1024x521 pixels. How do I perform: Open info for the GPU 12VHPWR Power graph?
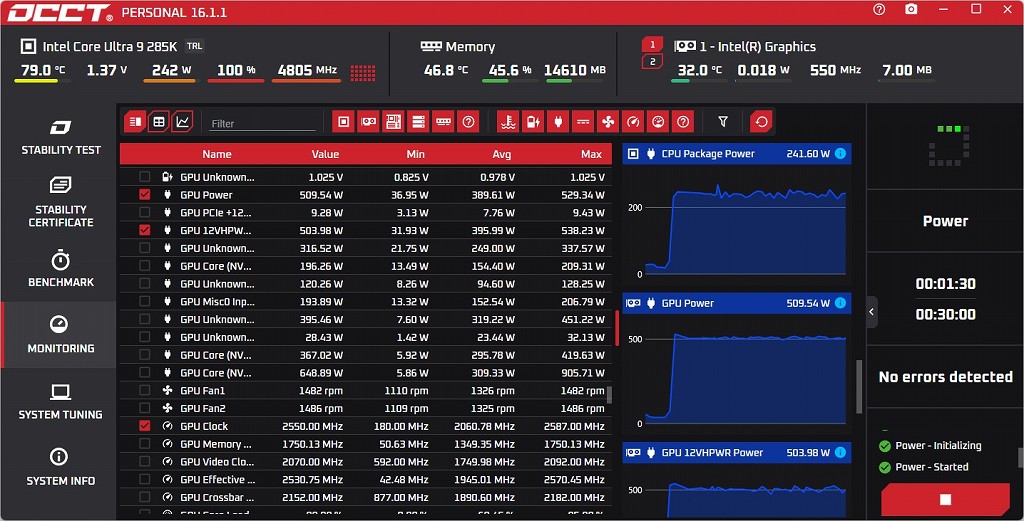(840, 452)
